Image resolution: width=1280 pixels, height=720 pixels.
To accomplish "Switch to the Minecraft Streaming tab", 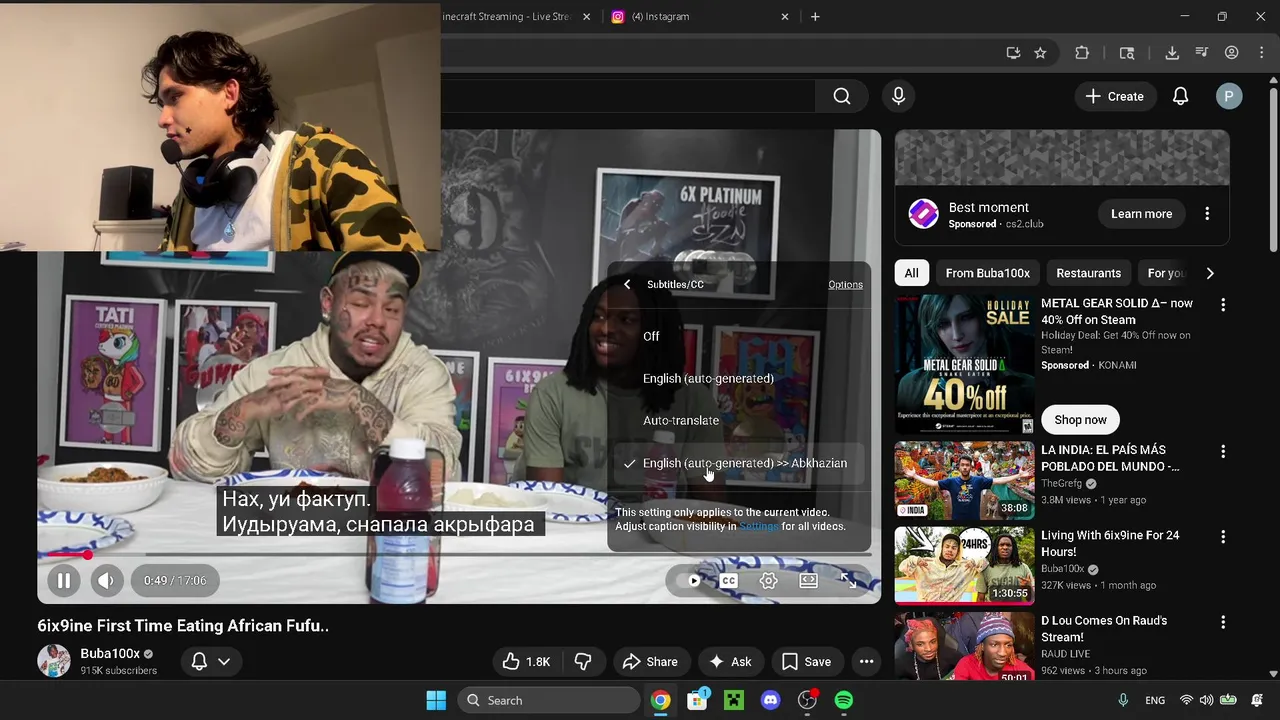I will [x=508, y=16].
